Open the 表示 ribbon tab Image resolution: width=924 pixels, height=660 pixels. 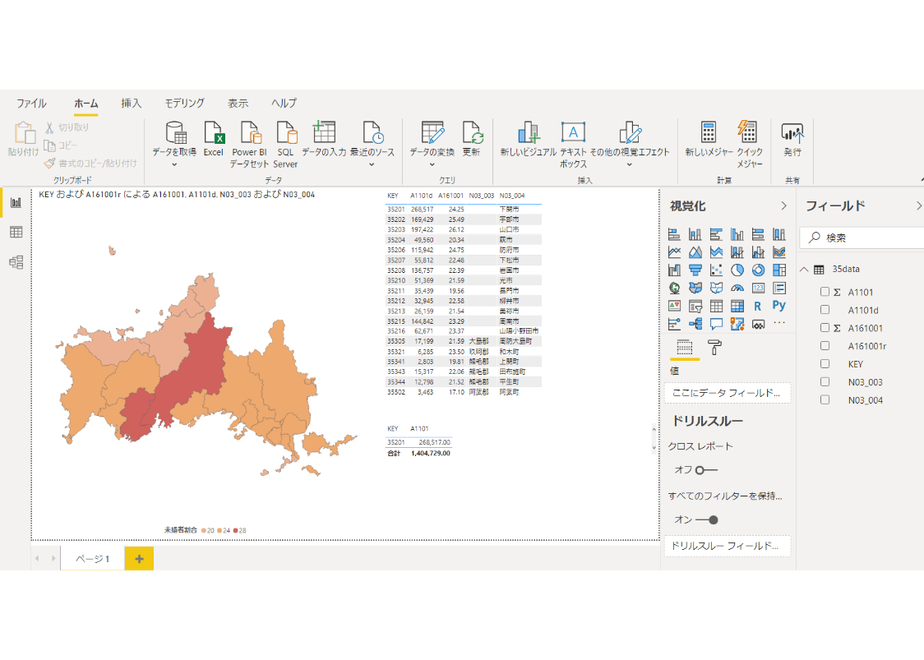(x=238, y=103)
